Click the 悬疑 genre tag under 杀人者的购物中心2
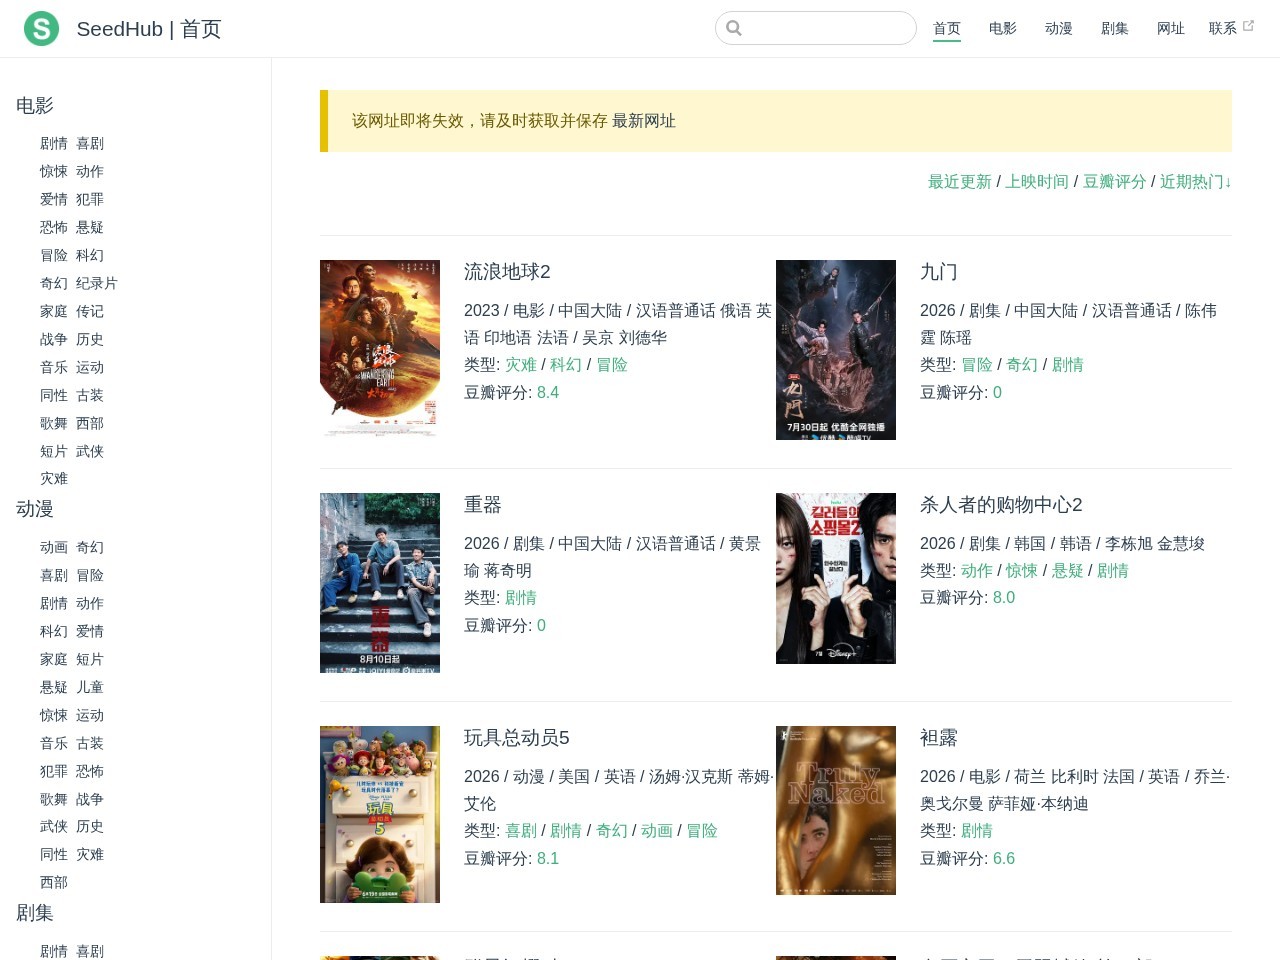Screen dimensions: 1280x960 1067,571
